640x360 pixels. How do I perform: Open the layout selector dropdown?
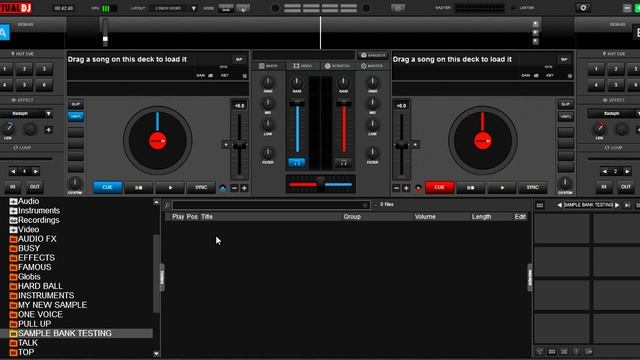[x=193, y=8]
